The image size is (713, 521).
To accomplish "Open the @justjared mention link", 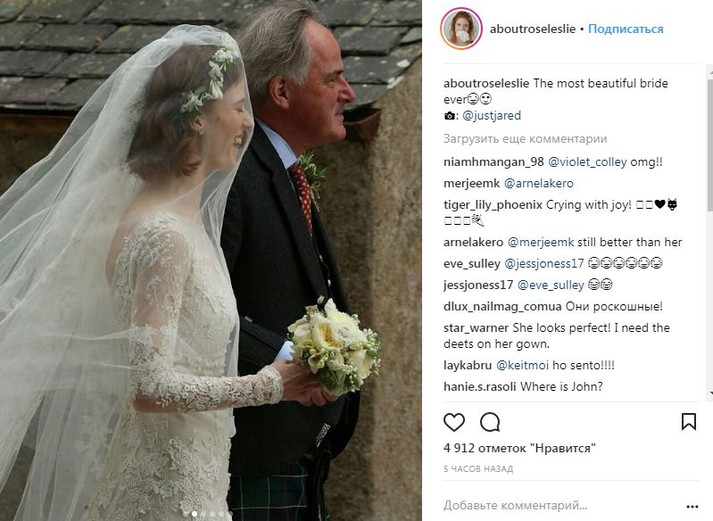I will click(492, 115).
